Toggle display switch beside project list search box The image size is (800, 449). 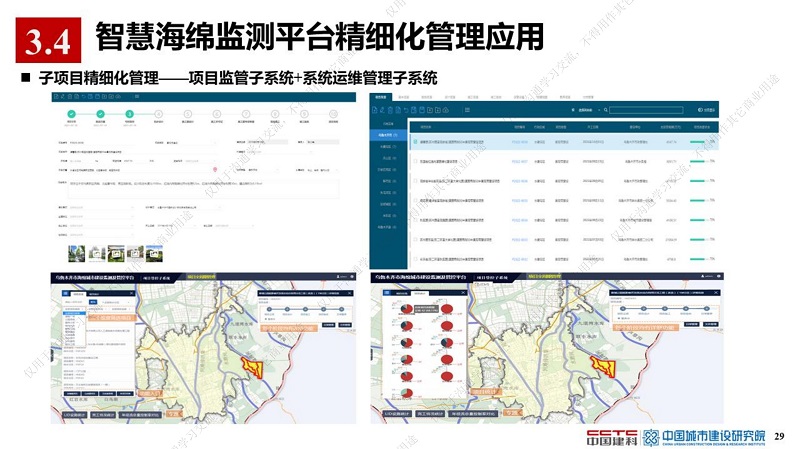(x=700, y=110)
